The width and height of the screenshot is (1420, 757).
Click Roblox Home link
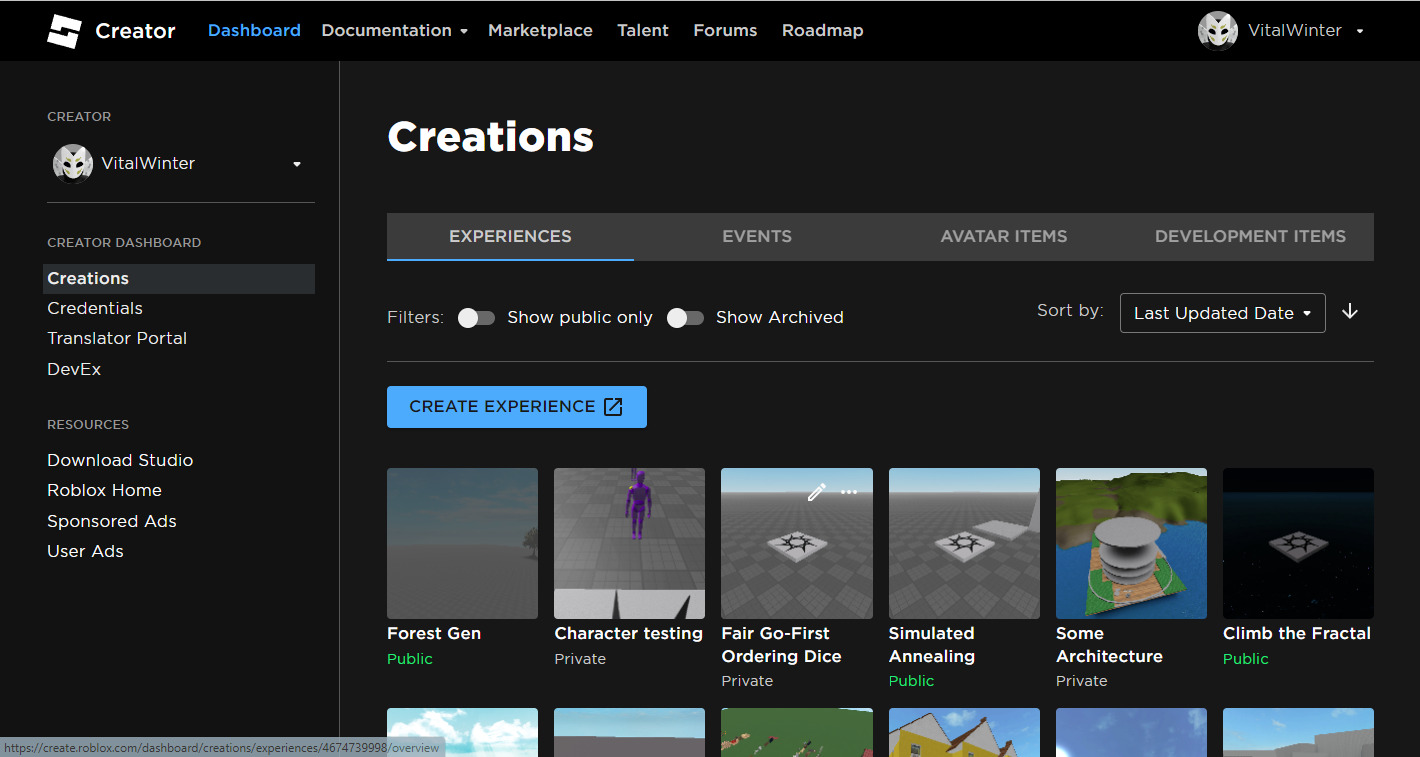(x=104, y=491)
